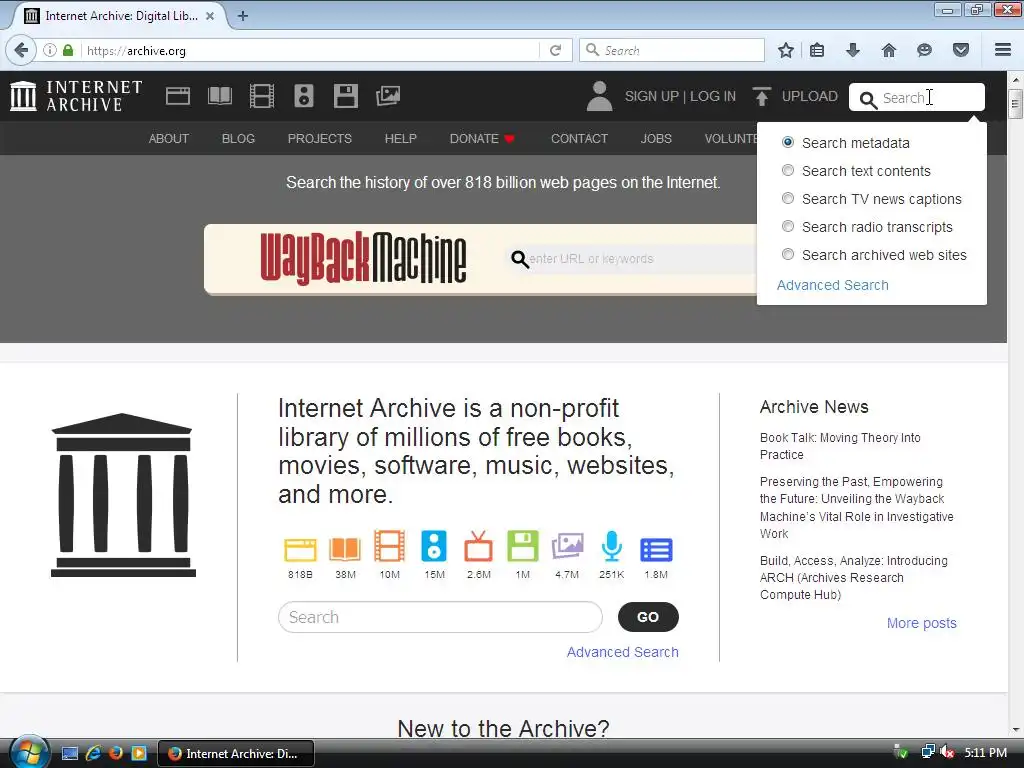Open Advanced Search in search dropdown

(x=833, y=285)
